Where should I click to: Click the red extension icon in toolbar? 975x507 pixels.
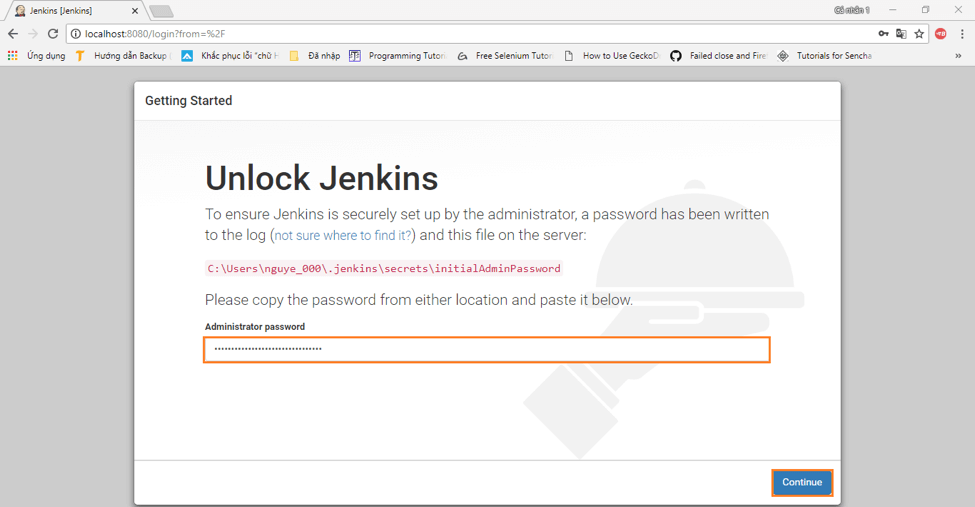(x=941, y=34)
